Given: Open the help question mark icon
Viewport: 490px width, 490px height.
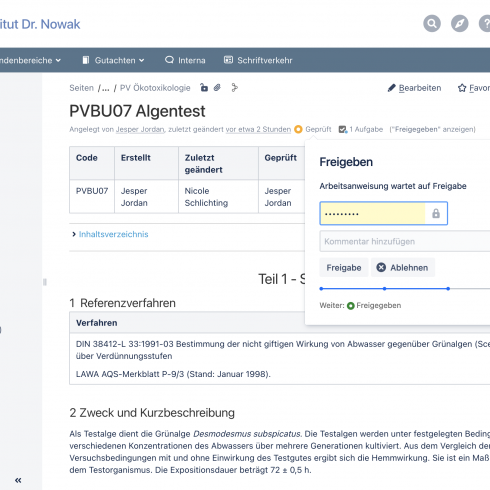Looking at the screenshot, I should pyautogui.click(x=486, y=24).
